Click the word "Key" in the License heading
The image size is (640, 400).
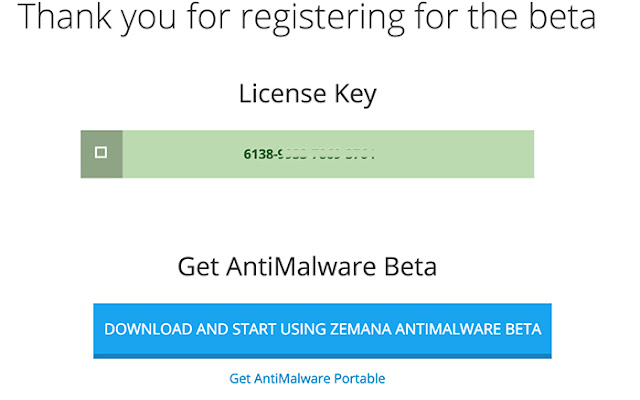coord(355,95)
